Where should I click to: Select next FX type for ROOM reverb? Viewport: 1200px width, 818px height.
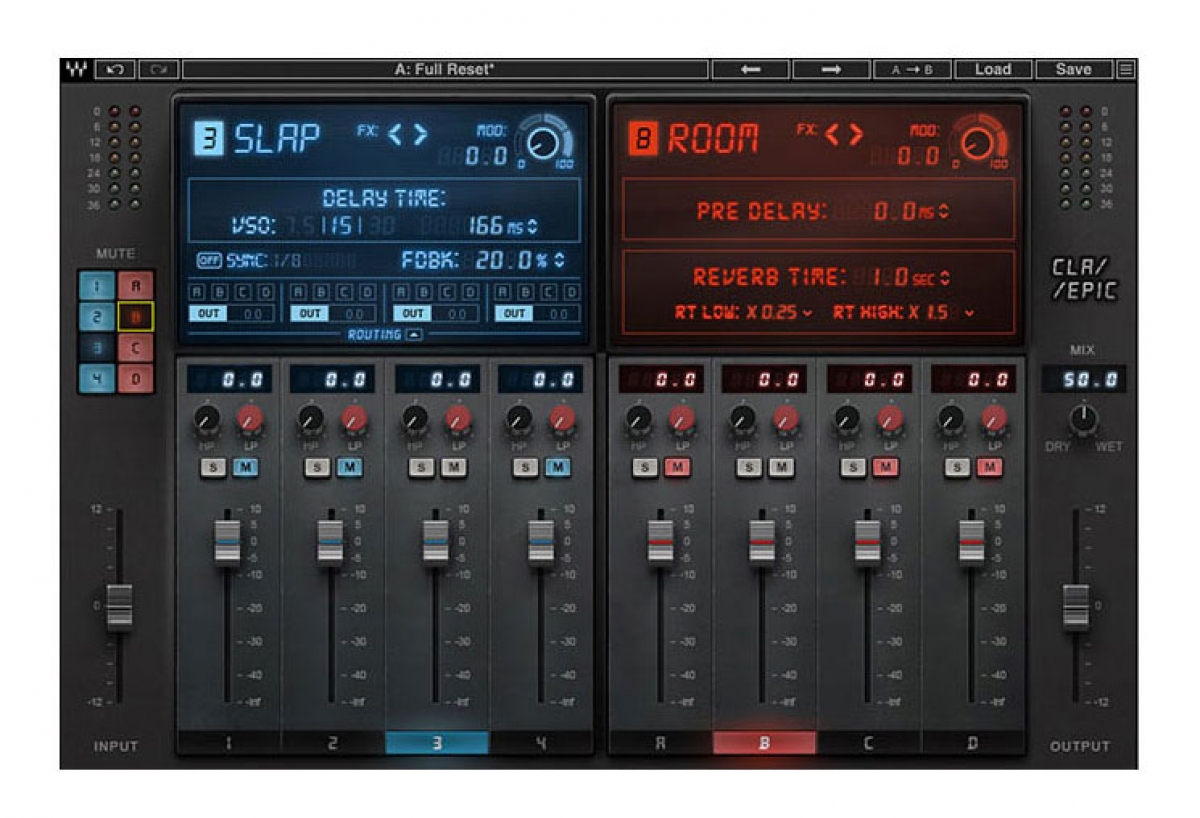858,134
